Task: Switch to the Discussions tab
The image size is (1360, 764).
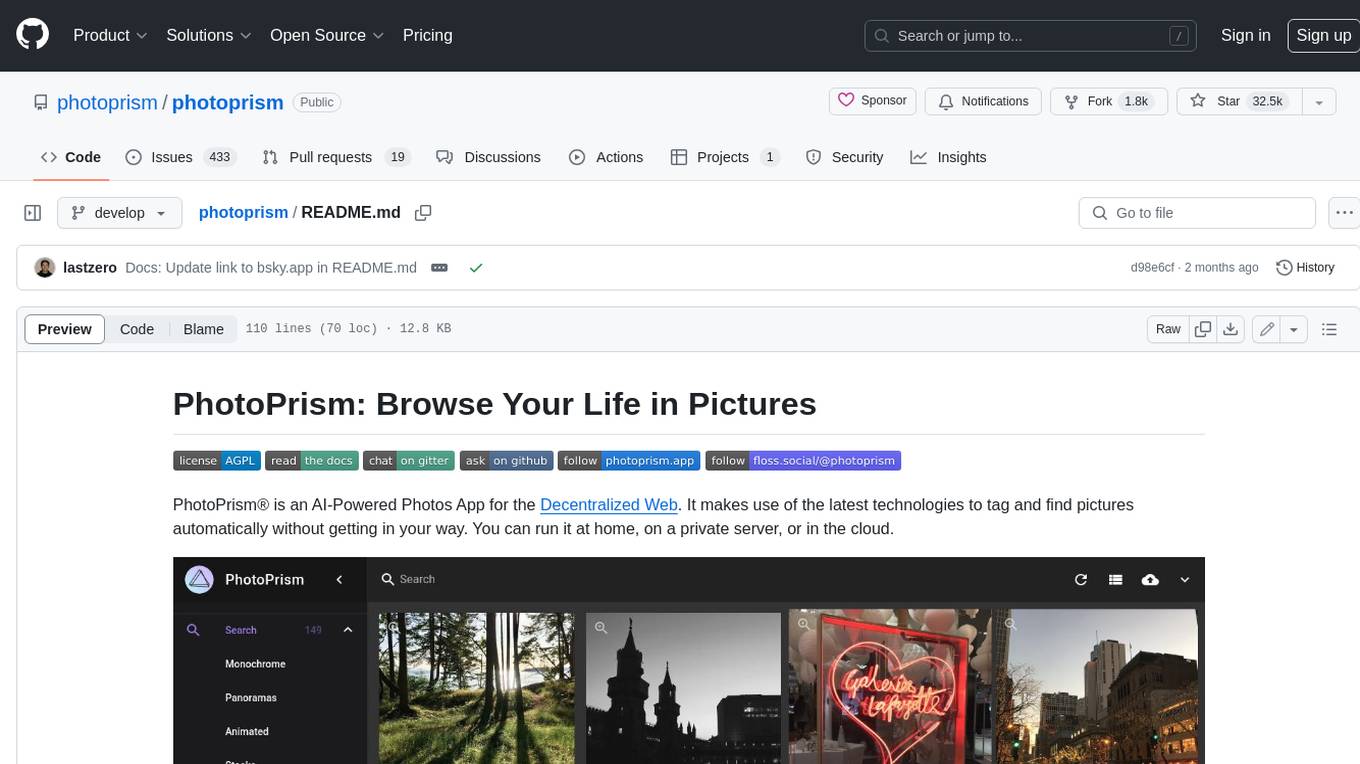Action: tap(488, 157)
